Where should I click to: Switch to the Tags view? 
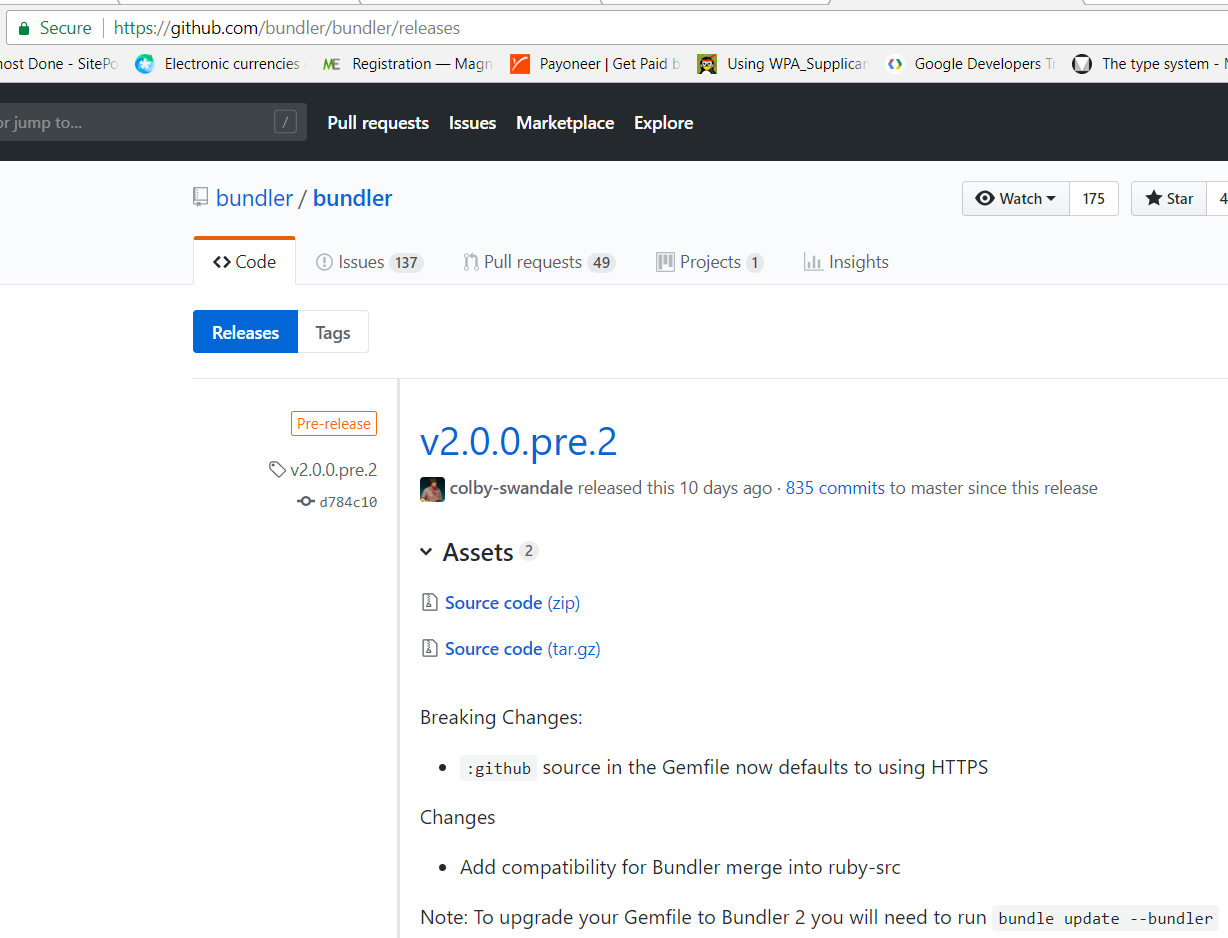click(333, 331)
